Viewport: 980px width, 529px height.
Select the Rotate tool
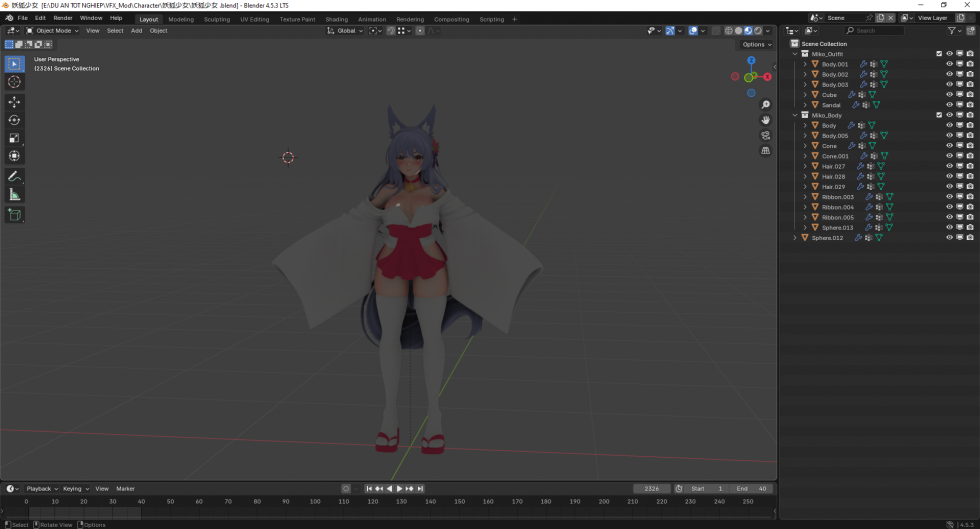[14, 120]
